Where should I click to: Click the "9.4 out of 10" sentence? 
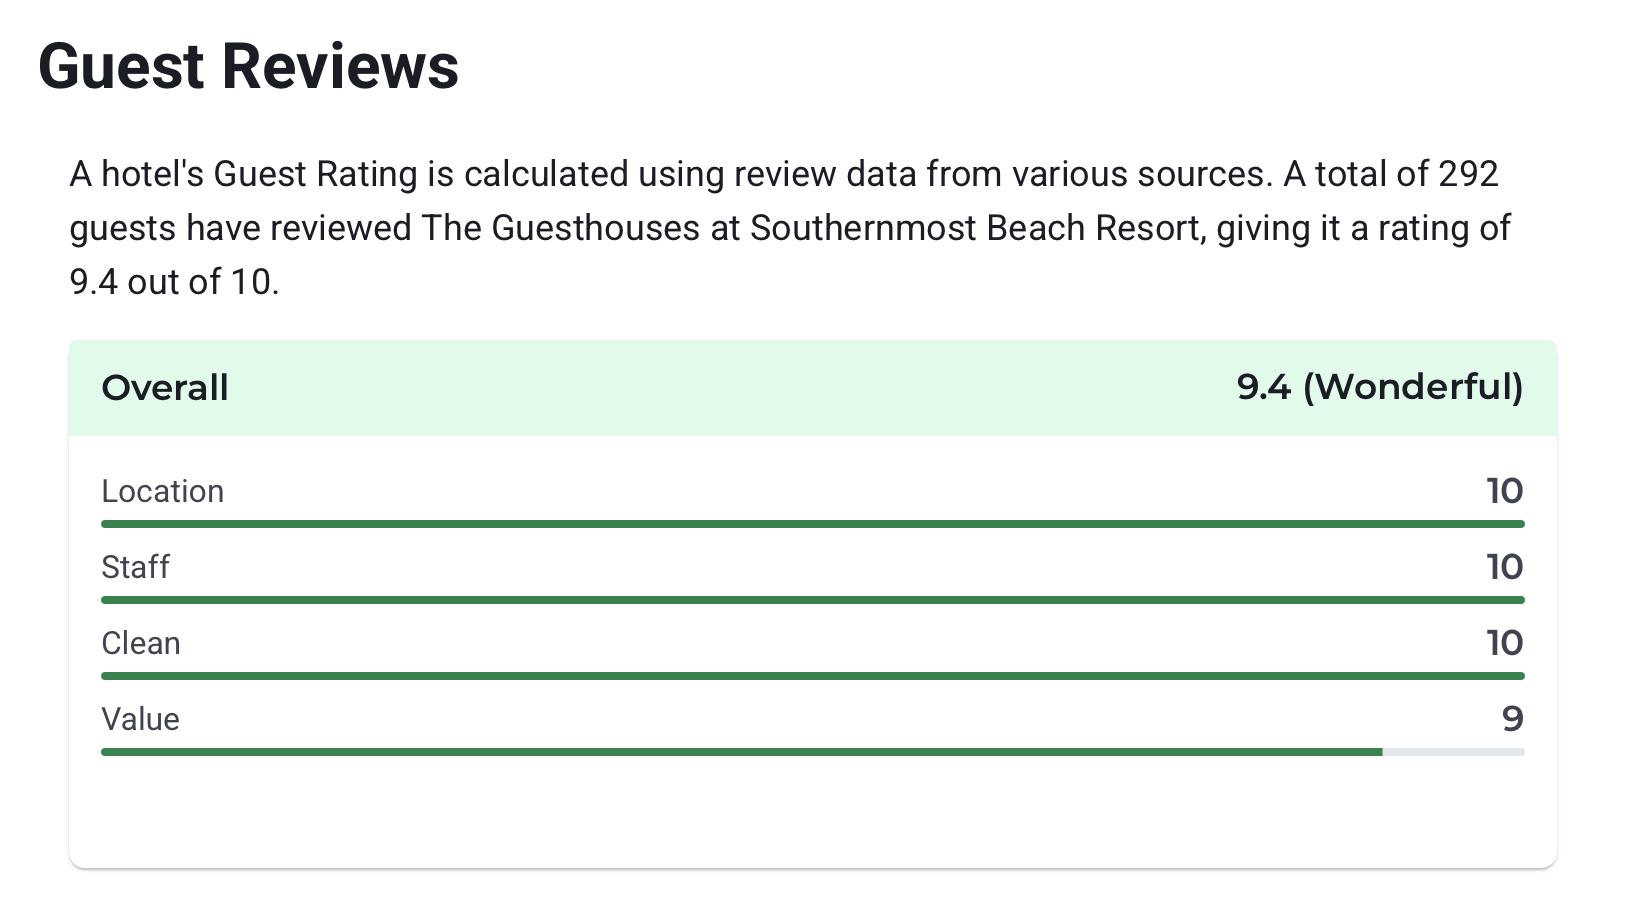(x=174, y=282)
